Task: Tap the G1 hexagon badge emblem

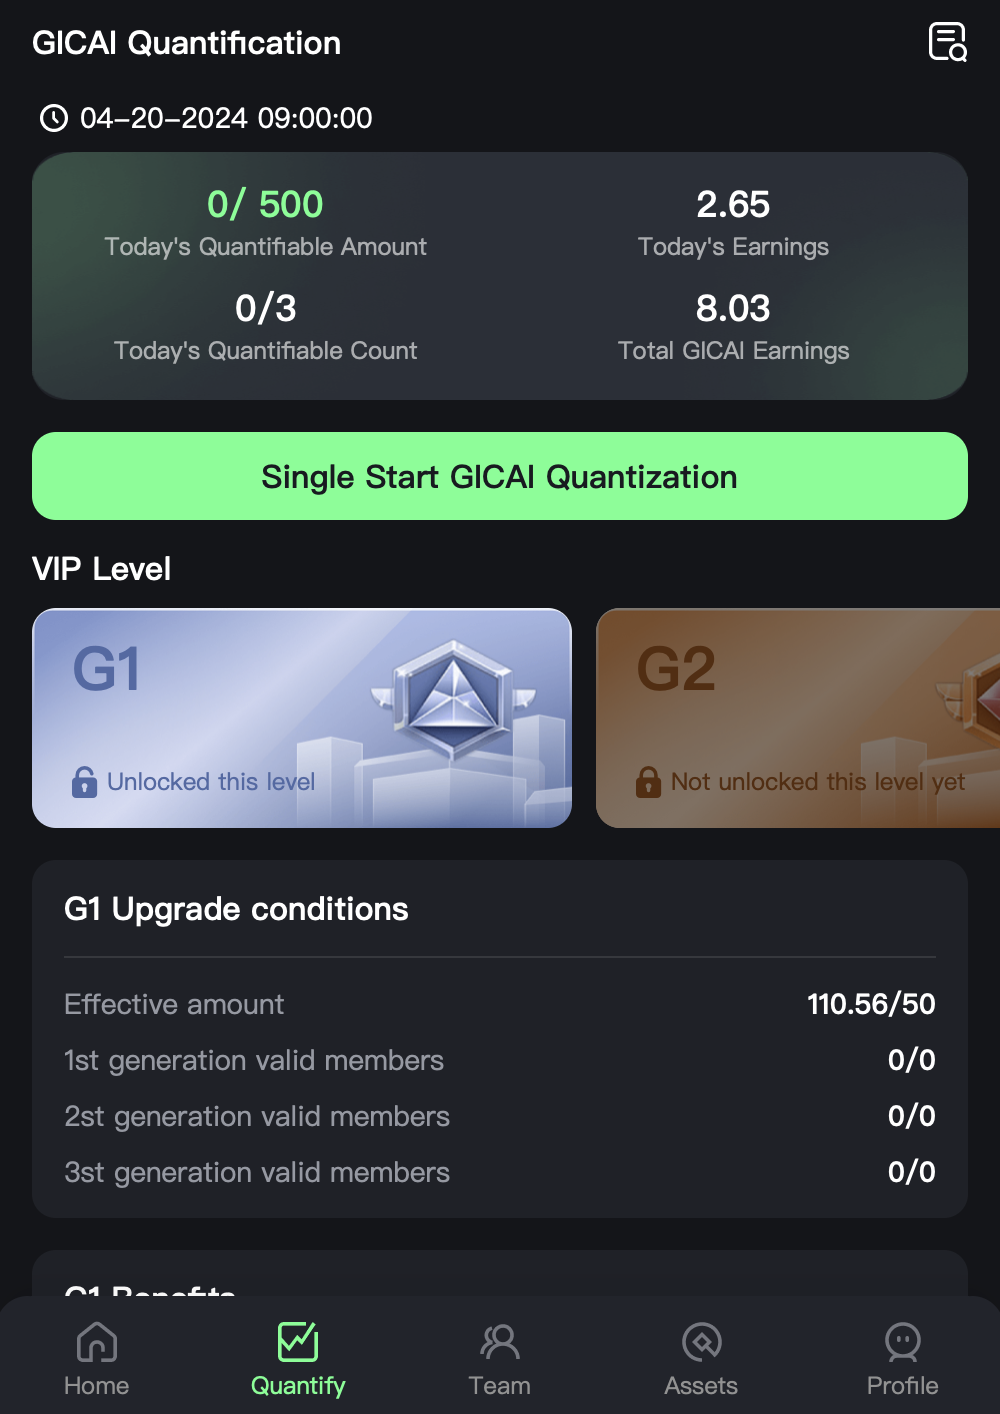Action: (455, 698)
